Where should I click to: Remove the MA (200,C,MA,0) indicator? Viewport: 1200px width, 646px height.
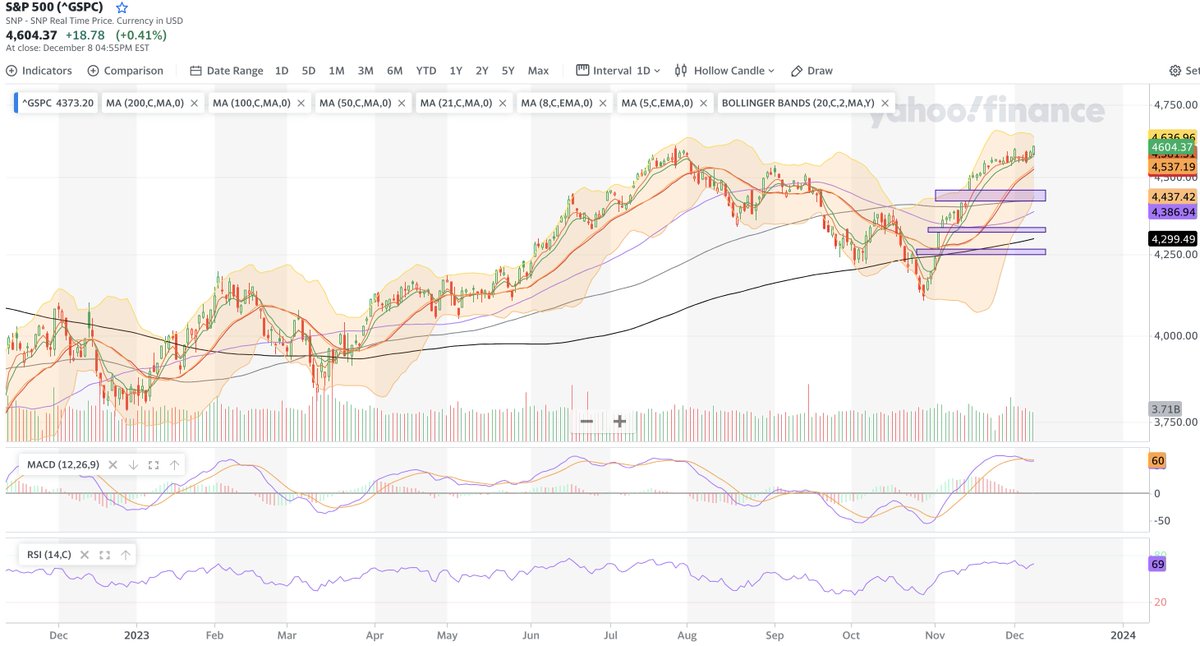(x=194, y=103)
